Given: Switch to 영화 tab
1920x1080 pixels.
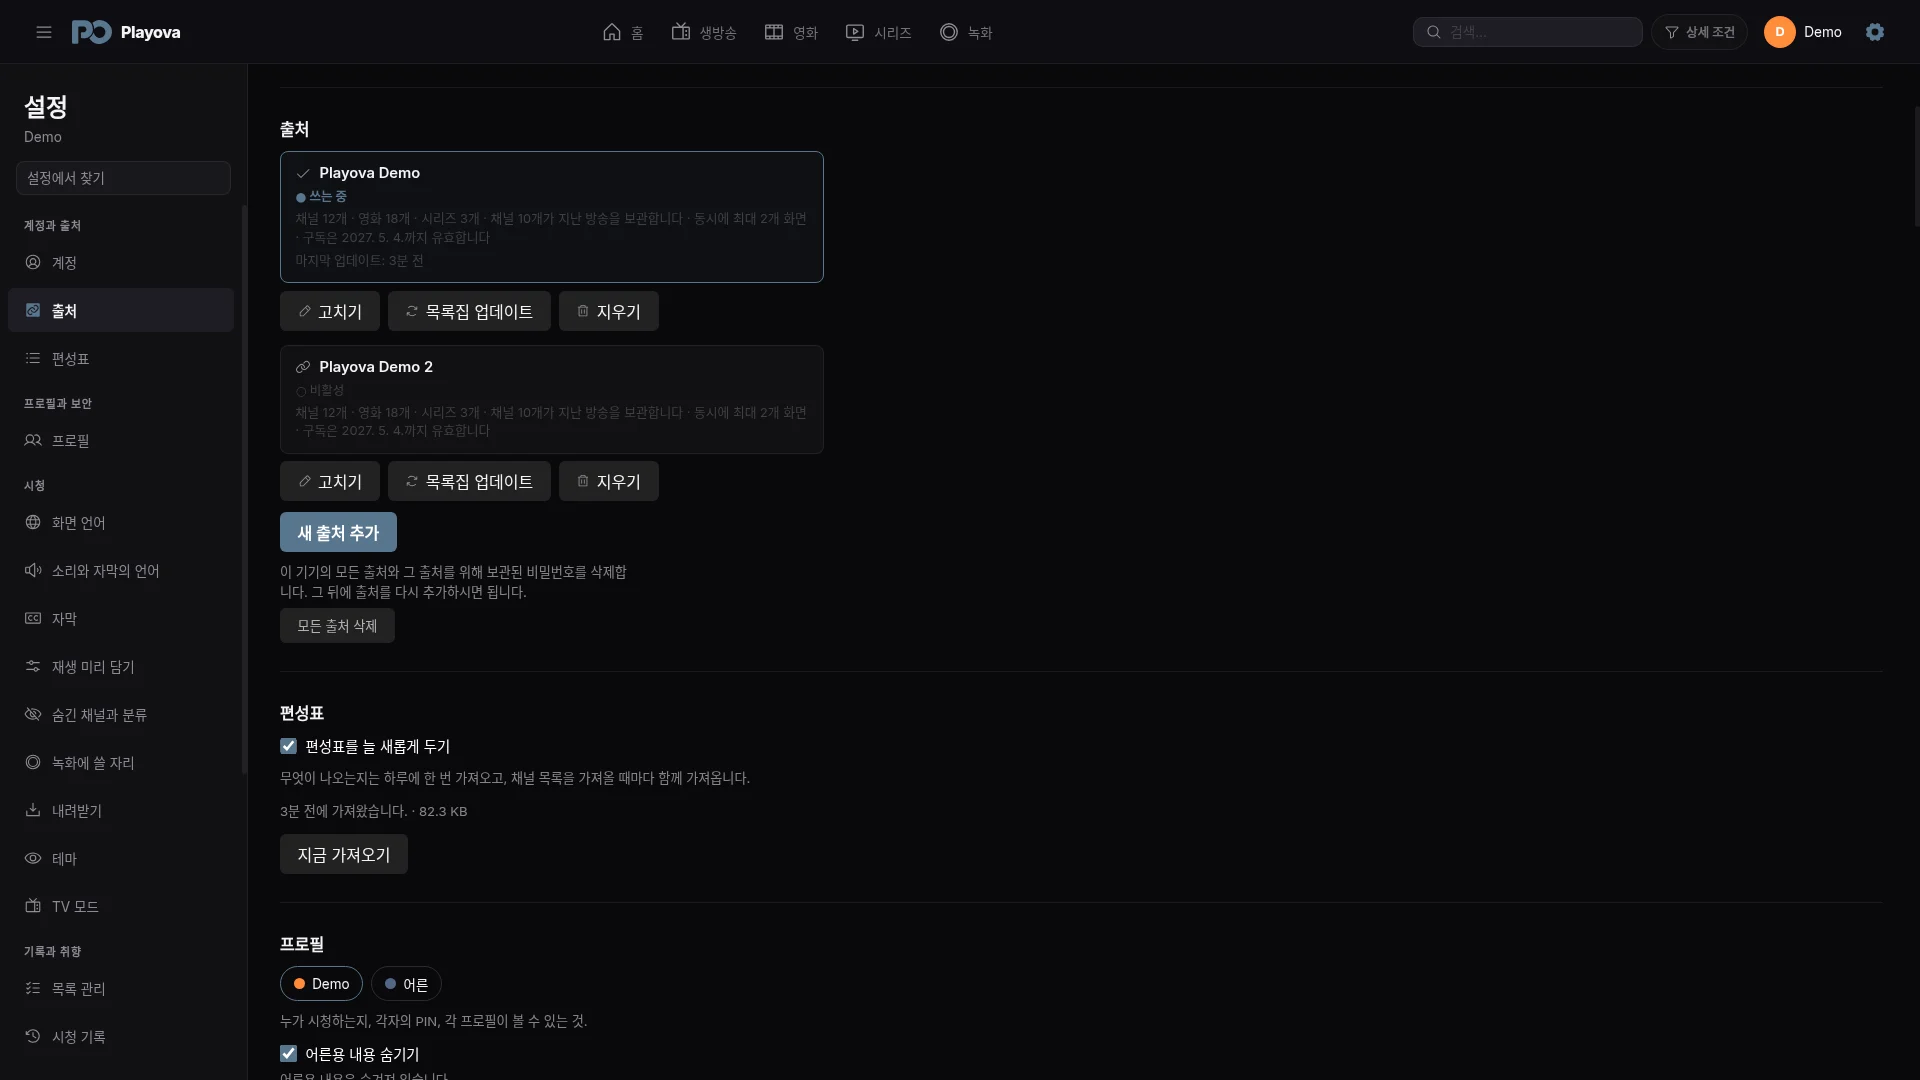Looking at the screenshot, I should point(791,32).
